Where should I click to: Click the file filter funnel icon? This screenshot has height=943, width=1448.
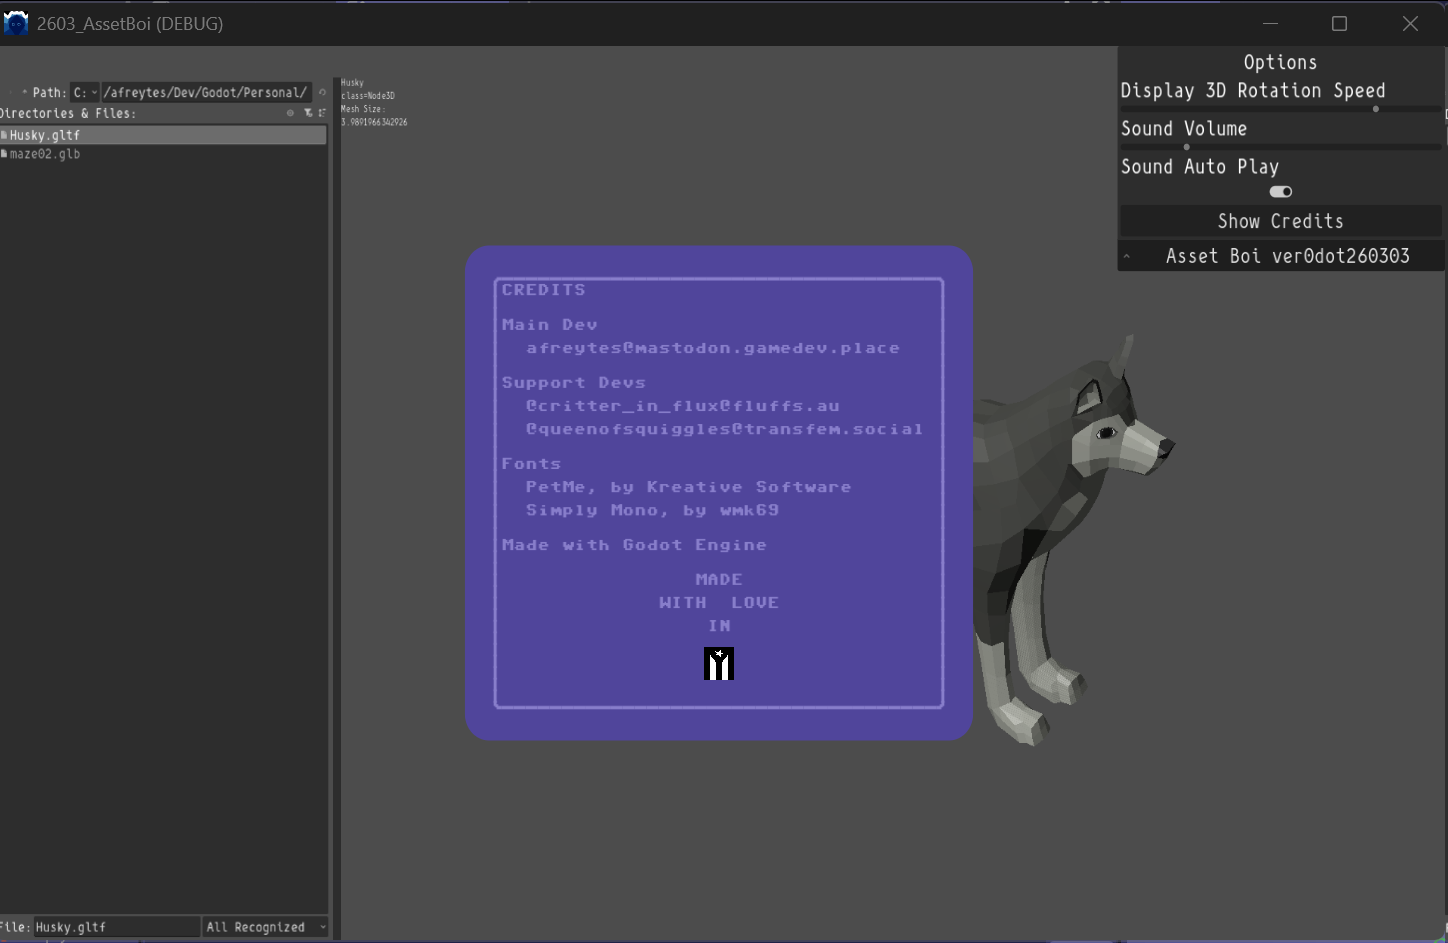pyautogui.click(x=308, y=113)
